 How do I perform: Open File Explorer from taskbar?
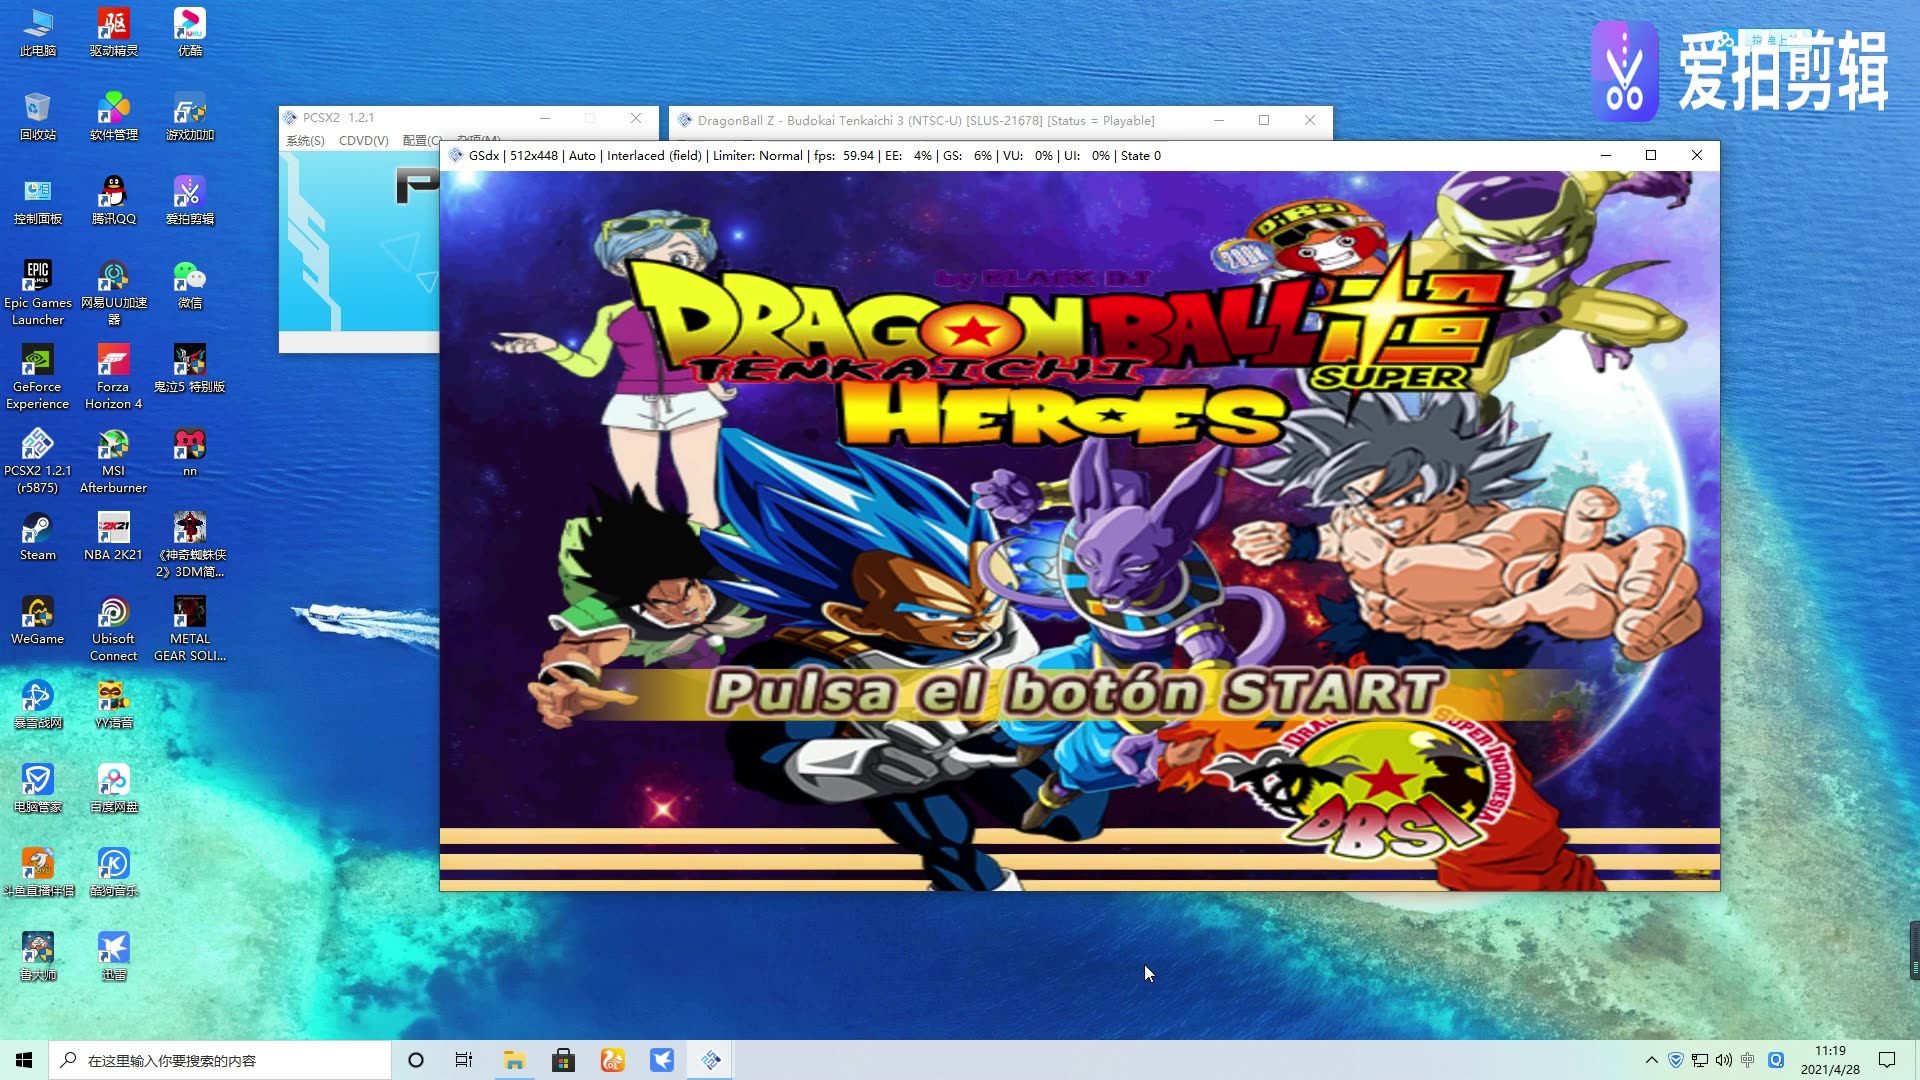click(x=514, y=1060)
